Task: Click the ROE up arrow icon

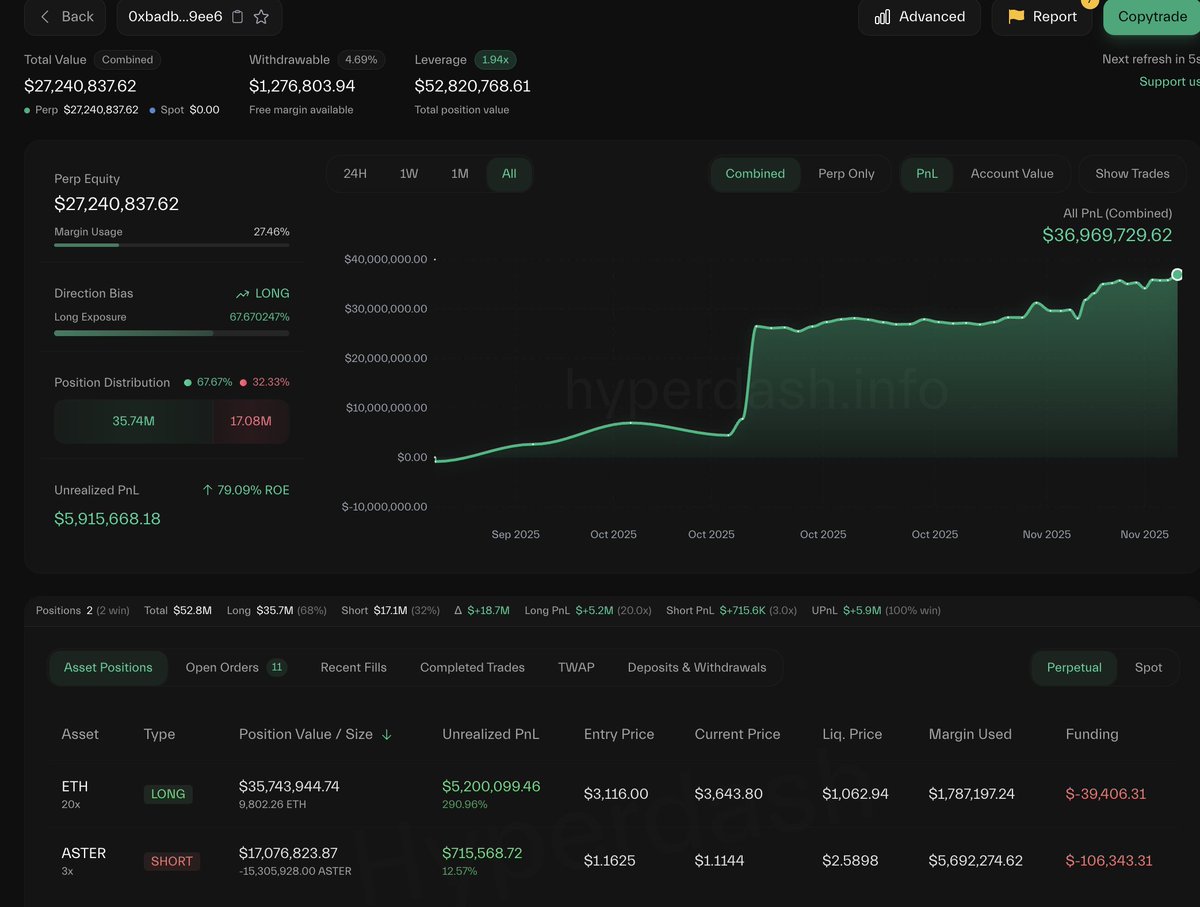Action: pyautogui.click(x=208, y=490)
